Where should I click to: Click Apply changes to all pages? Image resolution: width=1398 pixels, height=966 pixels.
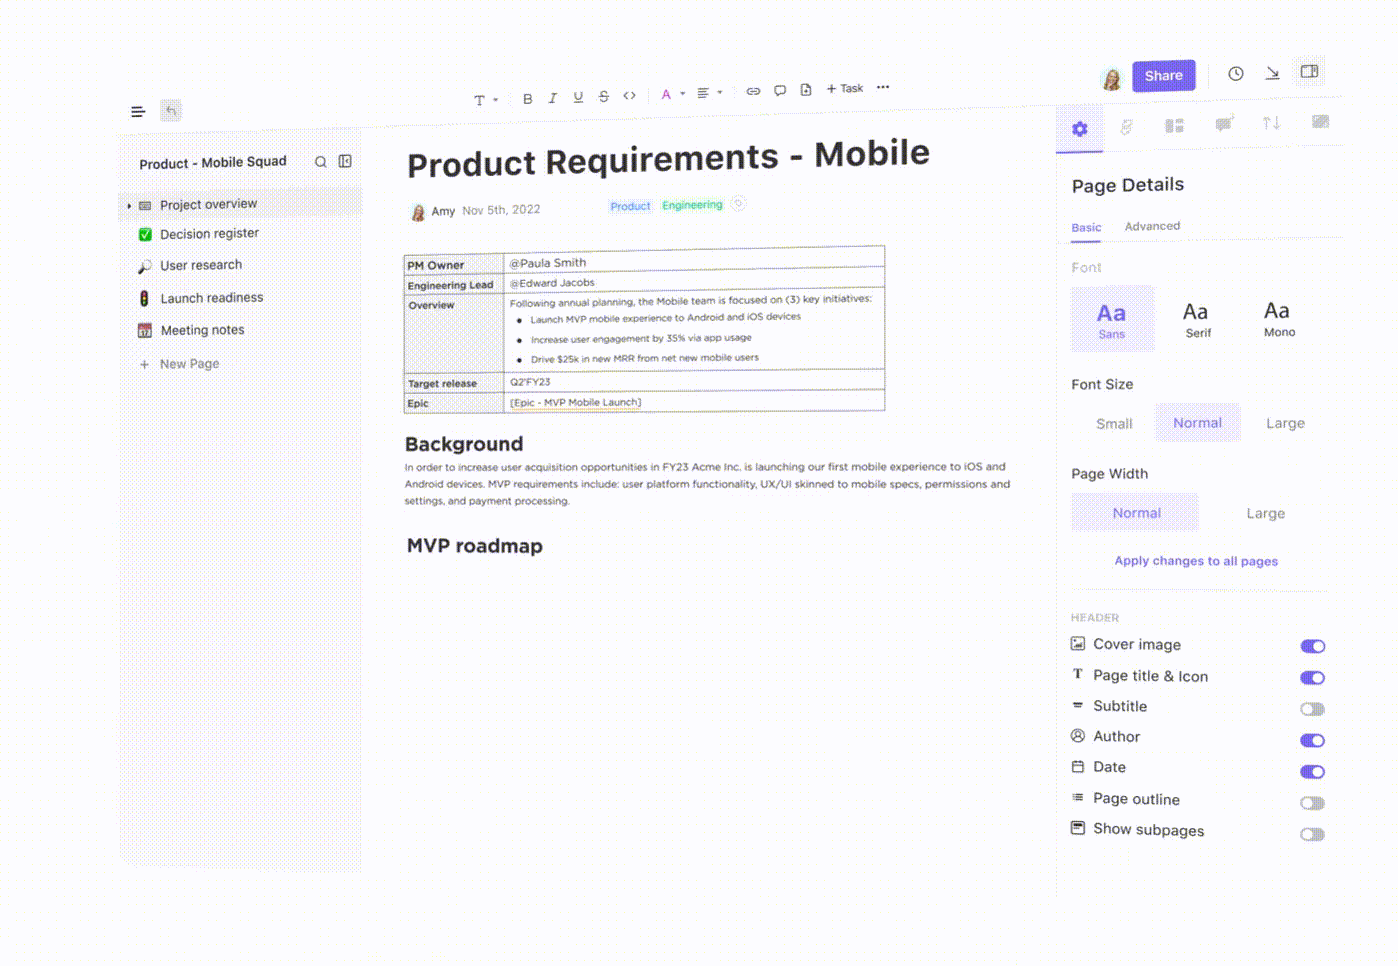tap(1196, 561)
